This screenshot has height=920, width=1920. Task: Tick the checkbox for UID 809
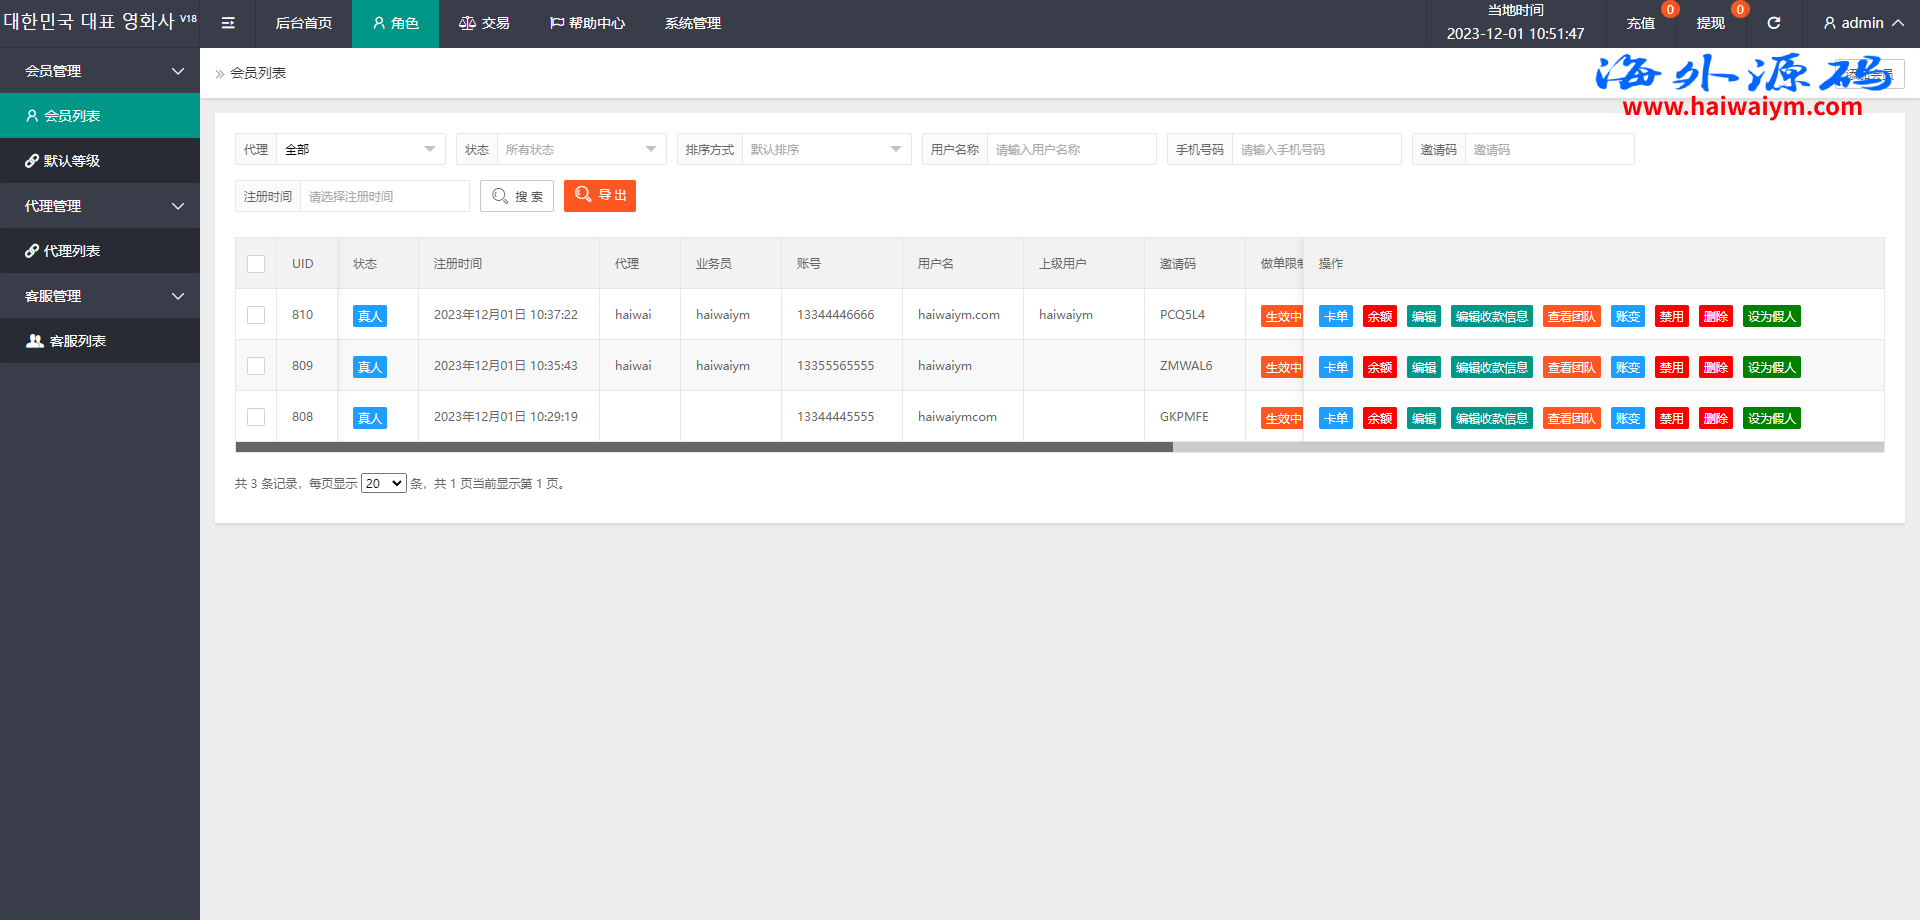click(256, 366)
